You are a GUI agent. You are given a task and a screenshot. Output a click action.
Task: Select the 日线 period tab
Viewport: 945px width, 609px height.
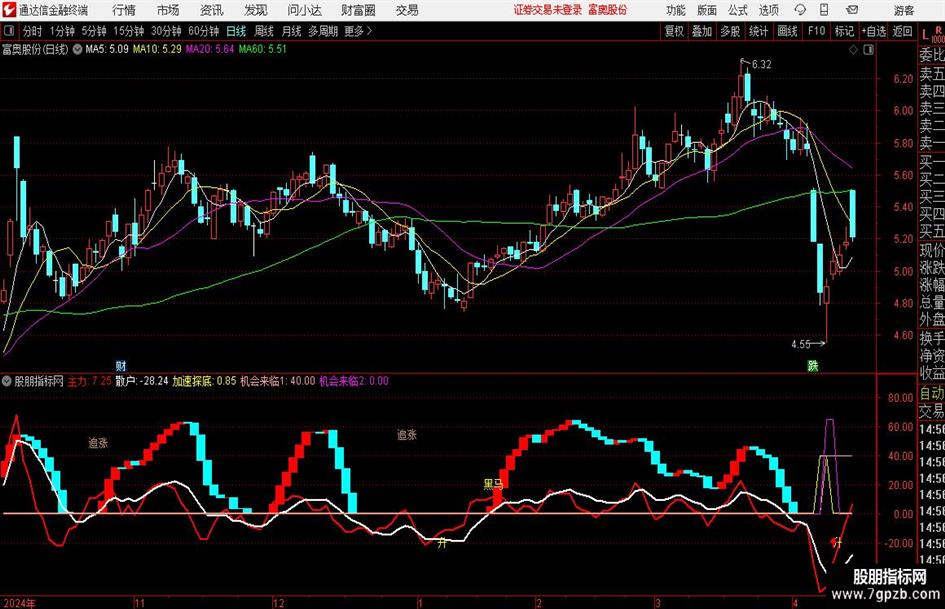[236, 31]
